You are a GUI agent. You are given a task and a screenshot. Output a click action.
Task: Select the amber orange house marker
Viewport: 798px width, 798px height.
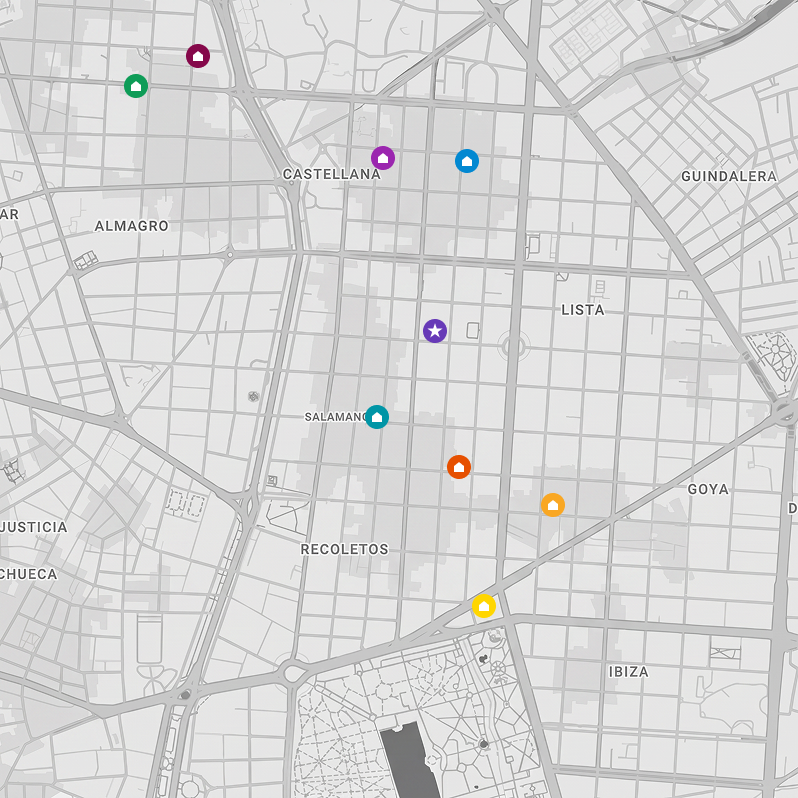click(x=553, y=505)
